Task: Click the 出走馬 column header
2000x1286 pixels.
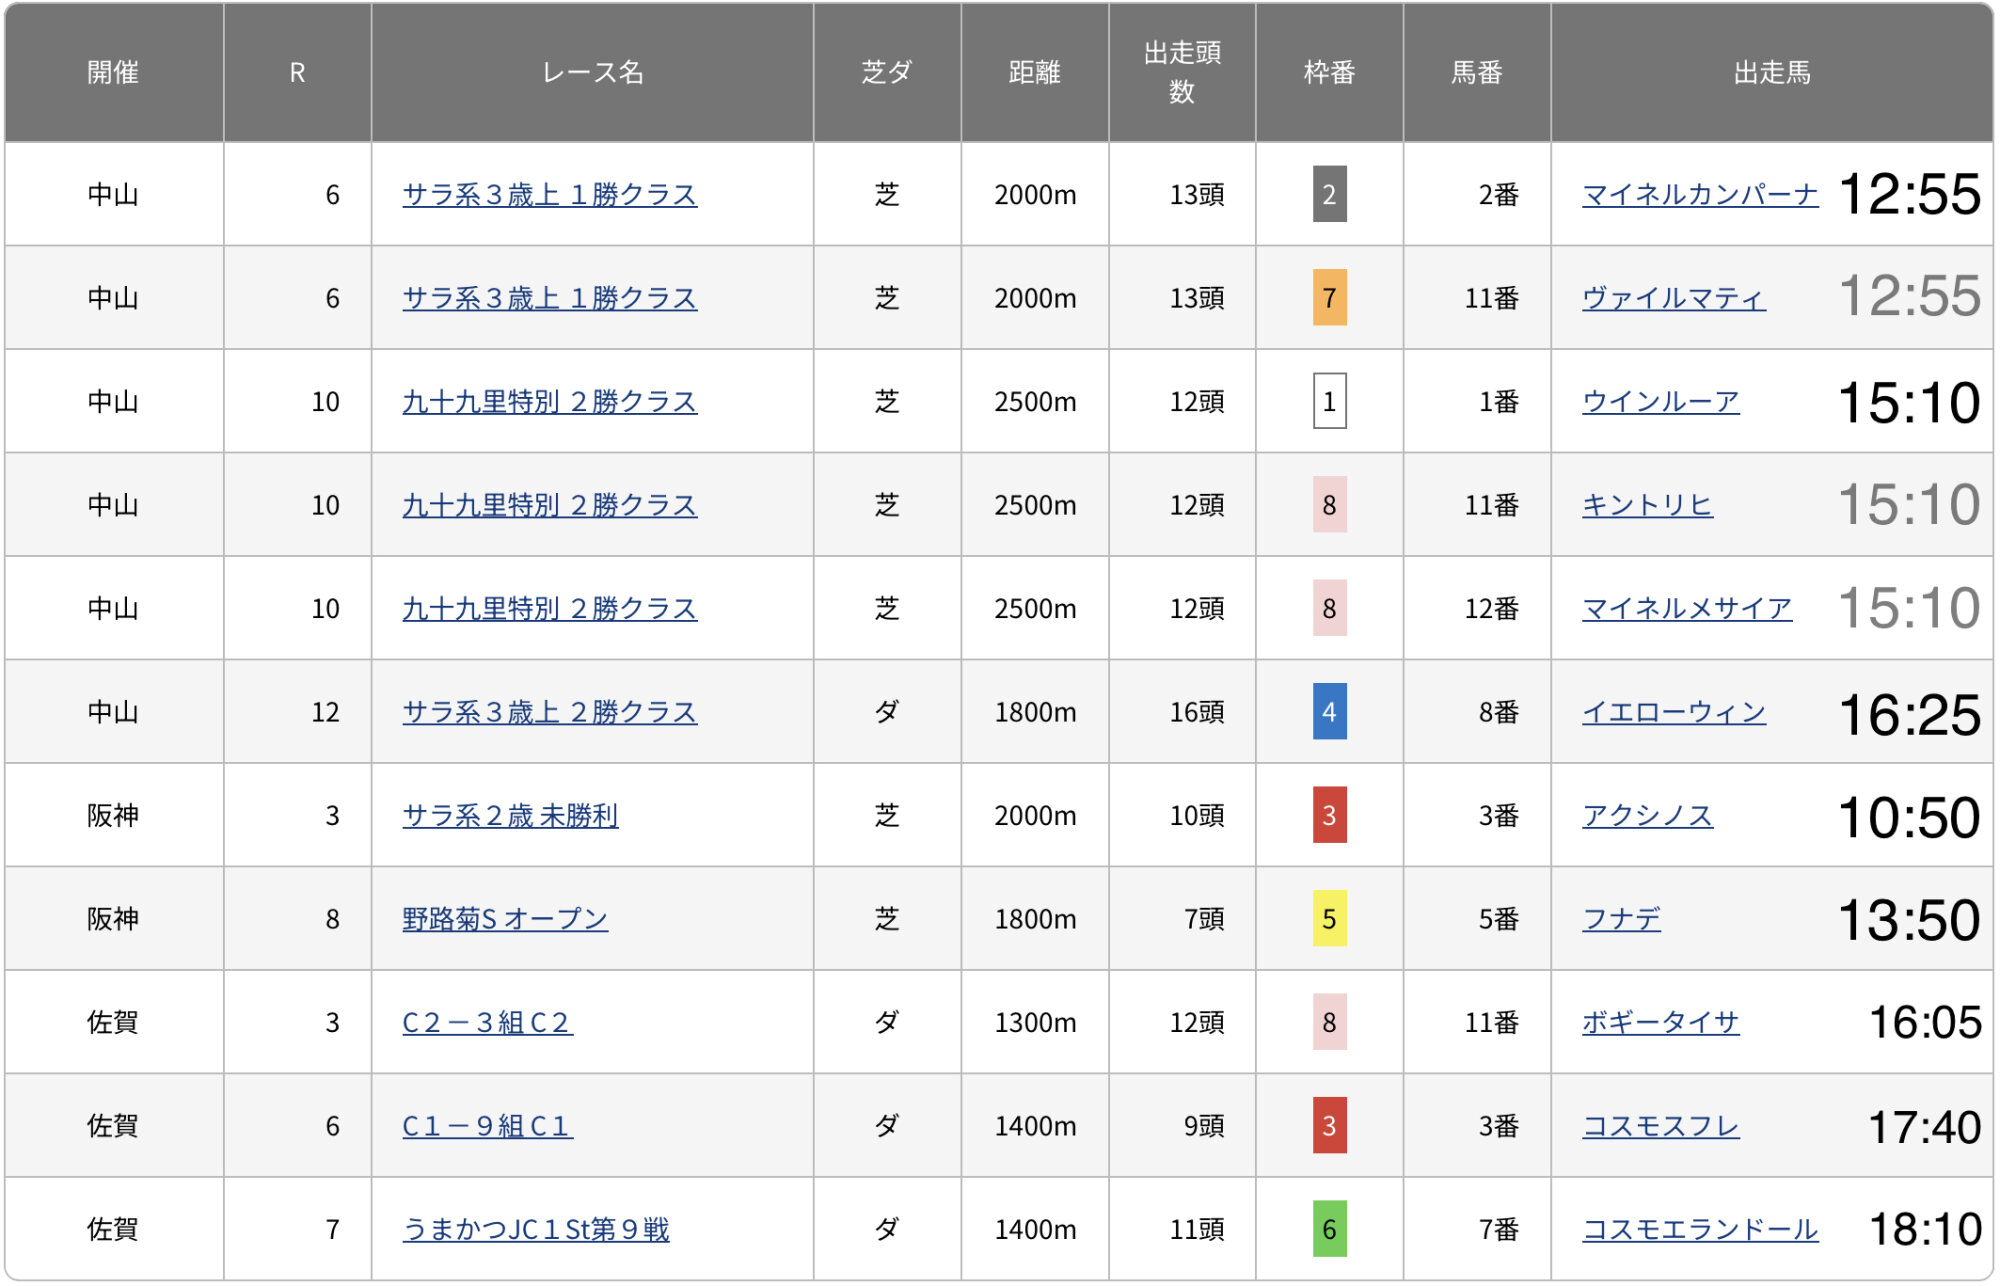Action: [1771, 72]
